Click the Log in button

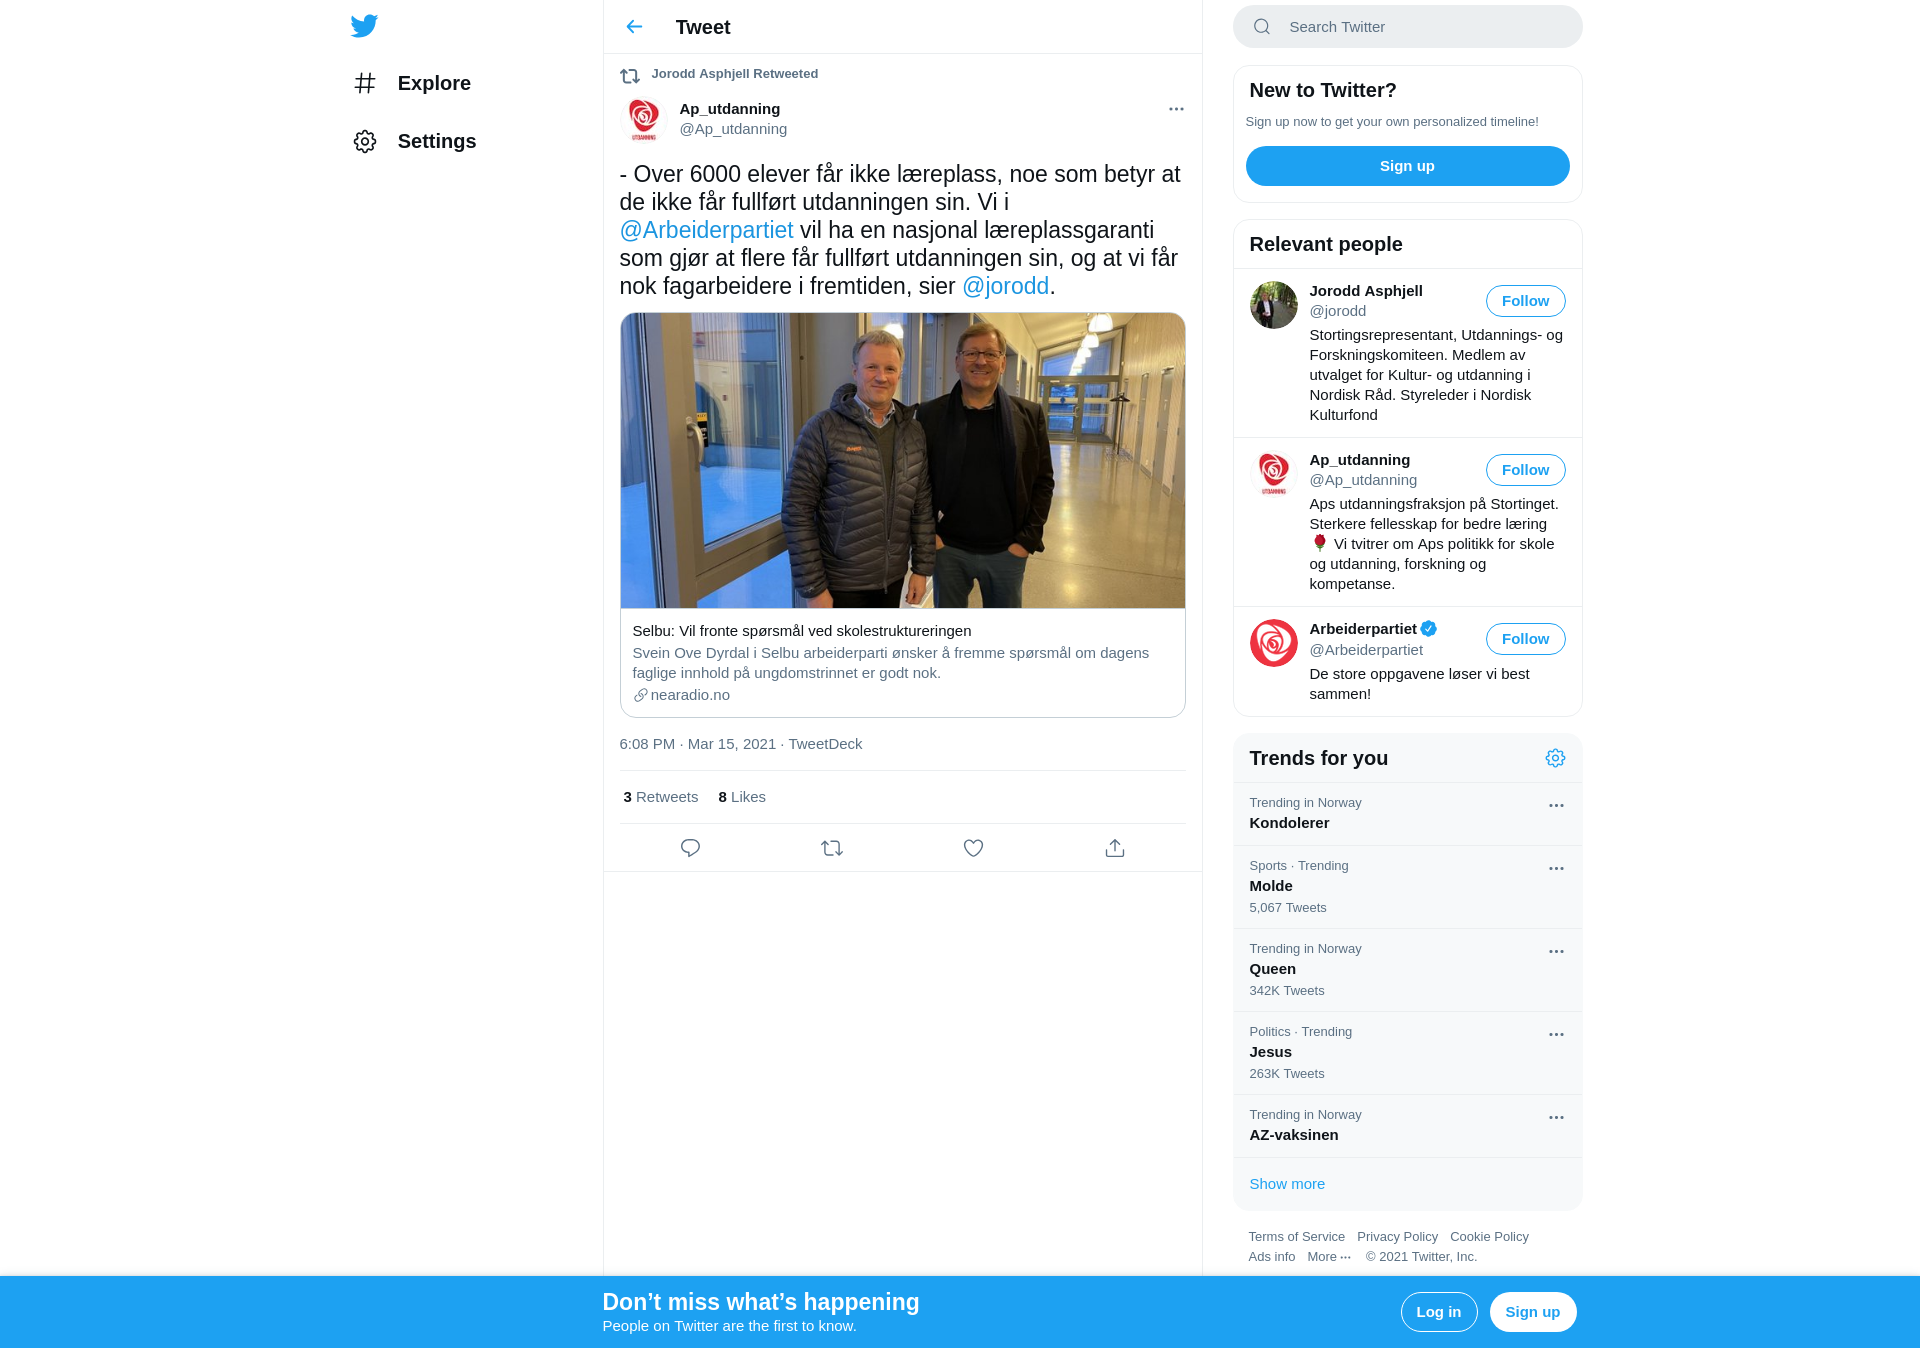(x=1438, y=1312)
